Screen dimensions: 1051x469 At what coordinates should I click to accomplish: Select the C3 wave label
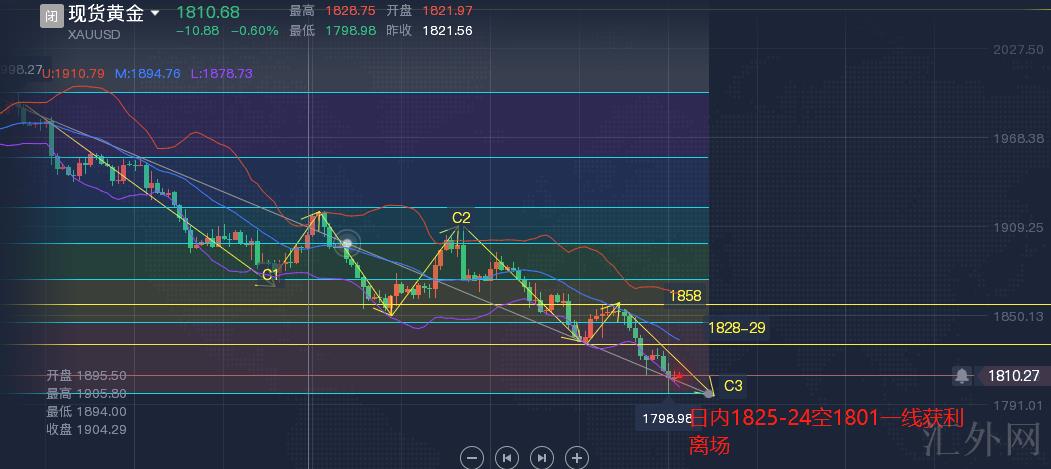pos(733,385)
